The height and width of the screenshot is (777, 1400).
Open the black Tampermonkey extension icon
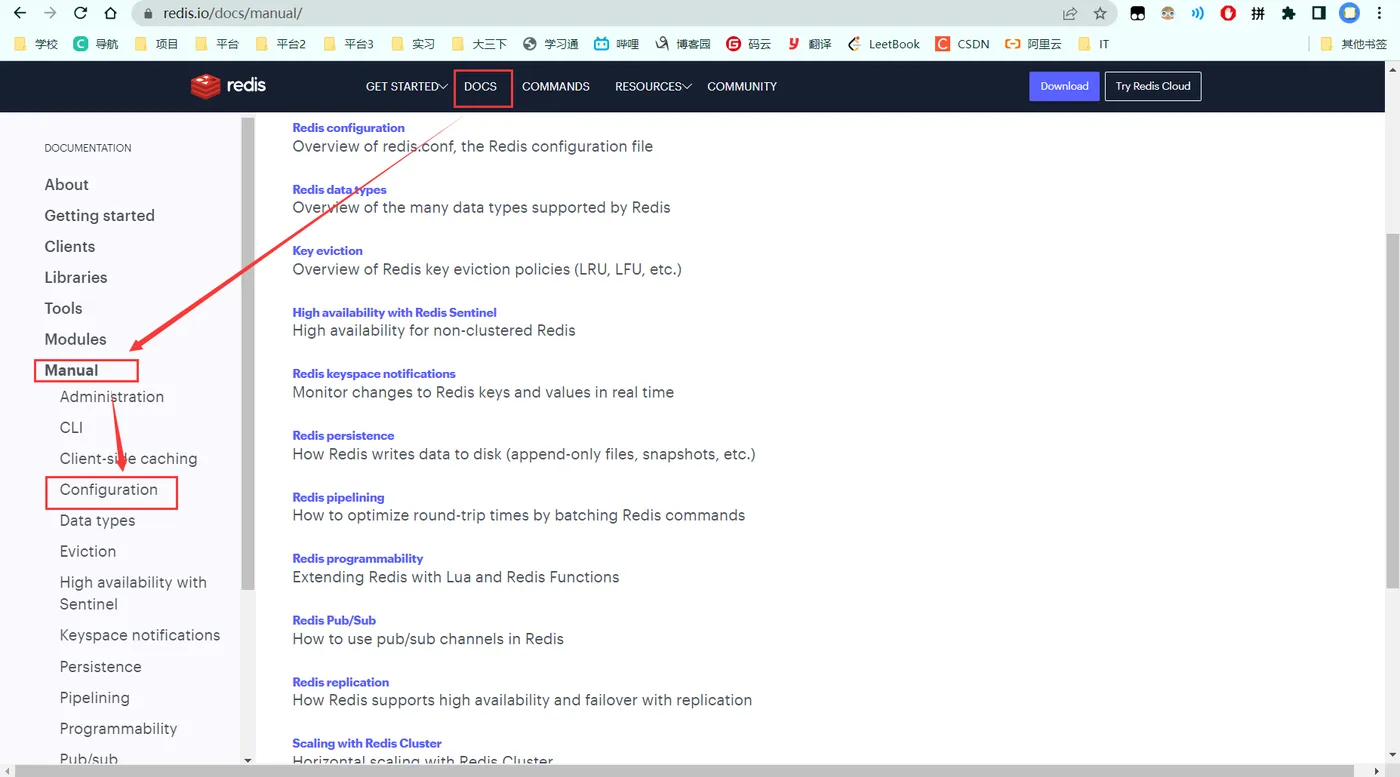tap(1137, 14)
